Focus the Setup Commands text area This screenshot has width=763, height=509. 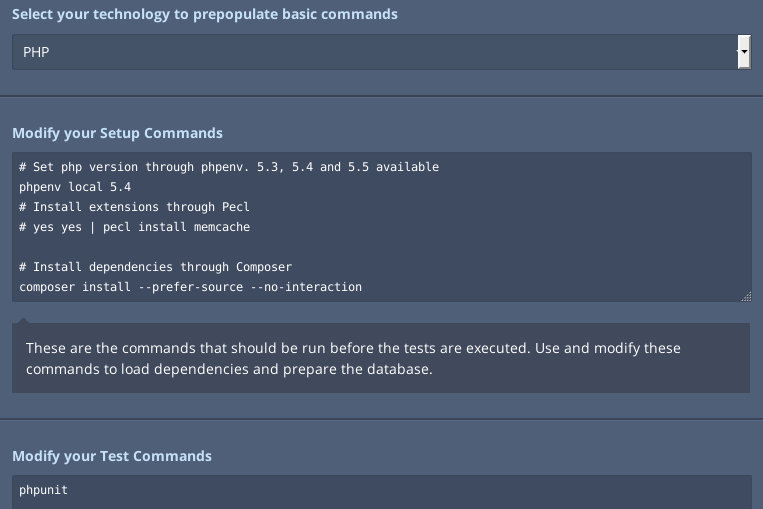(382, 227)
